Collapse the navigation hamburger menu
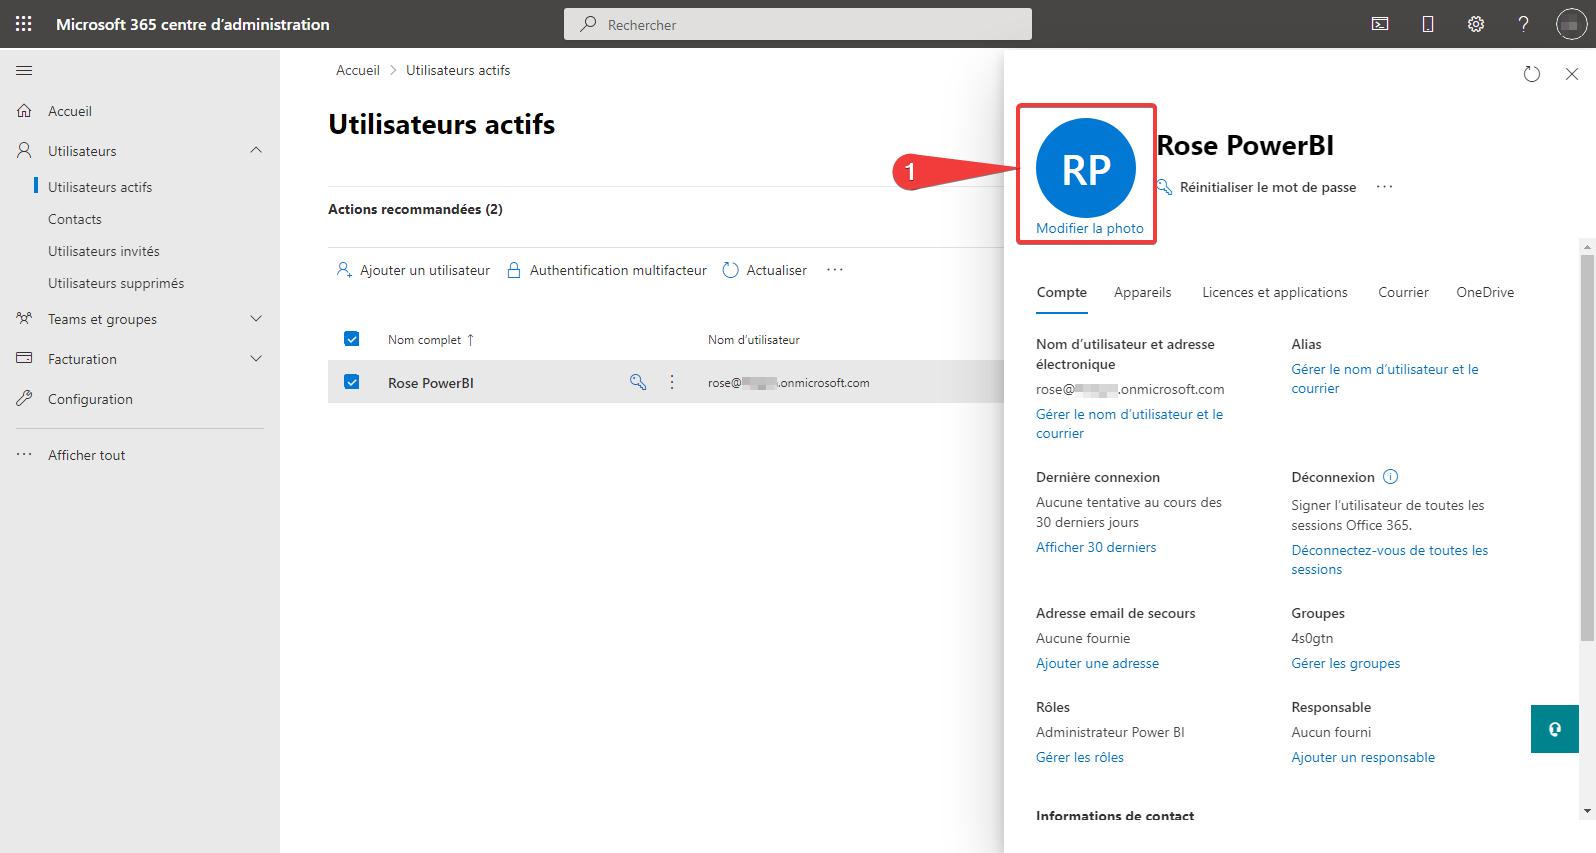 pyautogui.click(x=24, y=70)
